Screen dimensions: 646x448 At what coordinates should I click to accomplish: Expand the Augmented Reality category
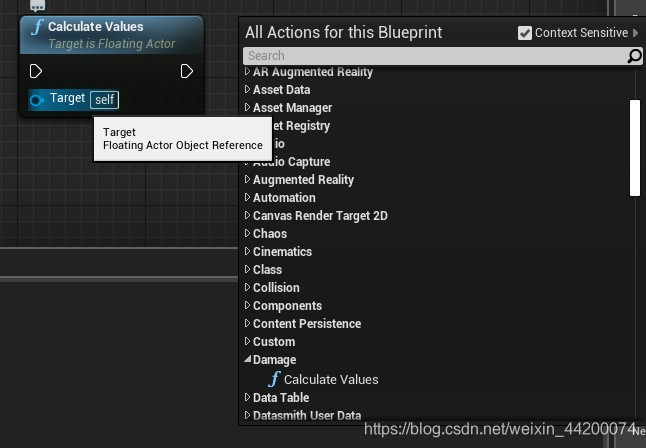click(247, 179)
